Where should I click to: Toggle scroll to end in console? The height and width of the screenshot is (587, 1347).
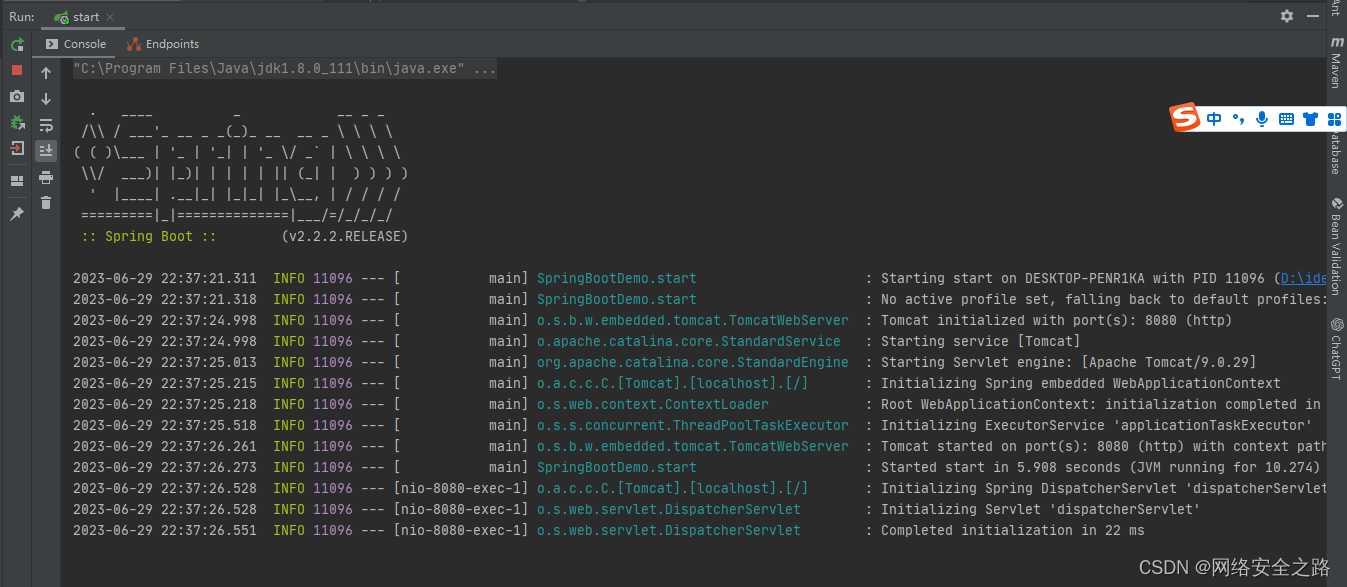(46, 150)
